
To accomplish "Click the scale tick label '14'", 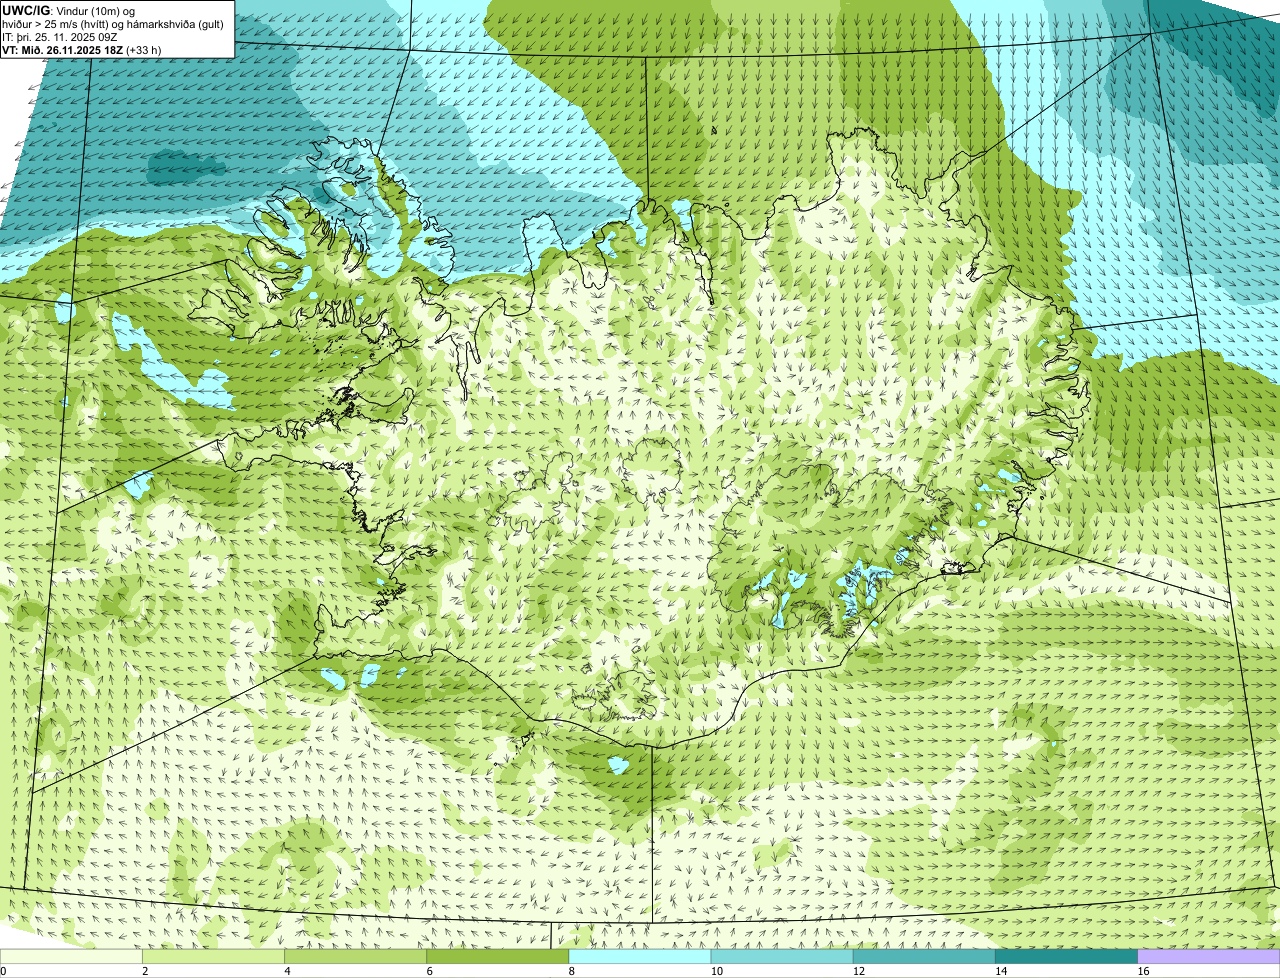I will (1001, 971).
